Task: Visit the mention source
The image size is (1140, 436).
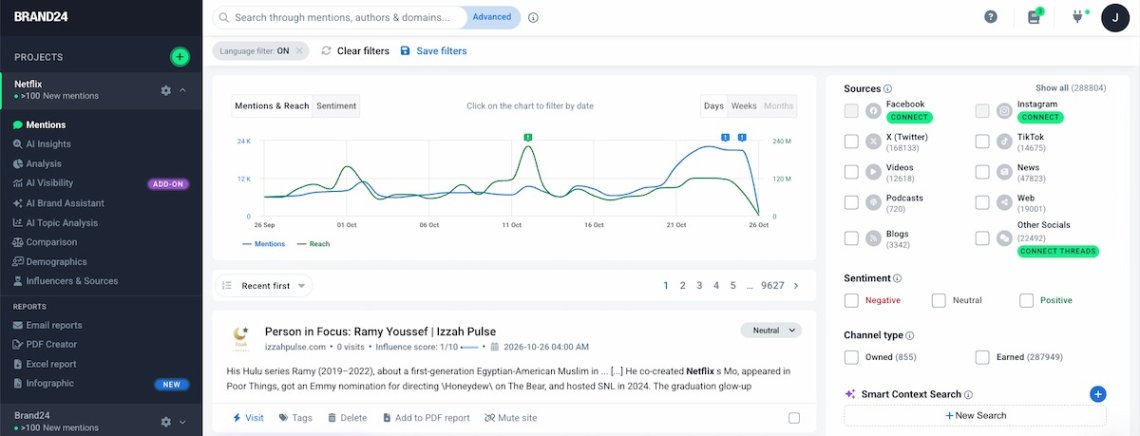Action: 248,418
